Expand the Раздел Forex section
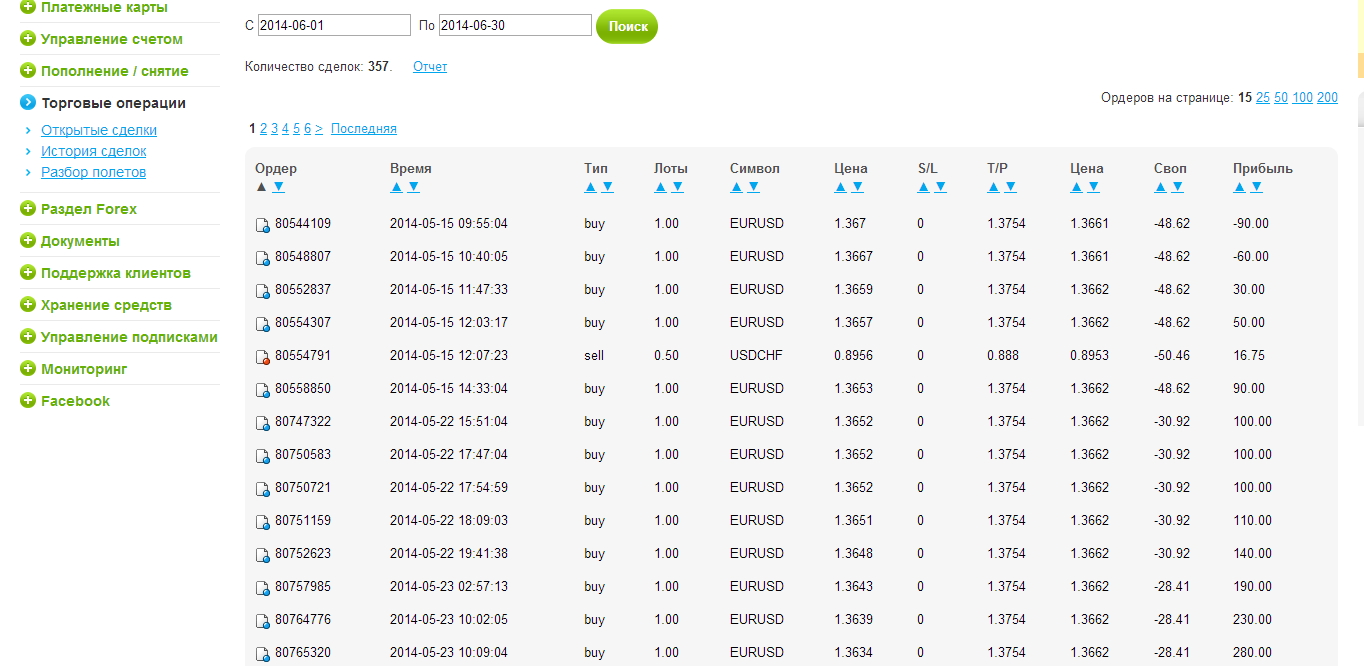This screenshot has height=666, width=1364. 28,209
